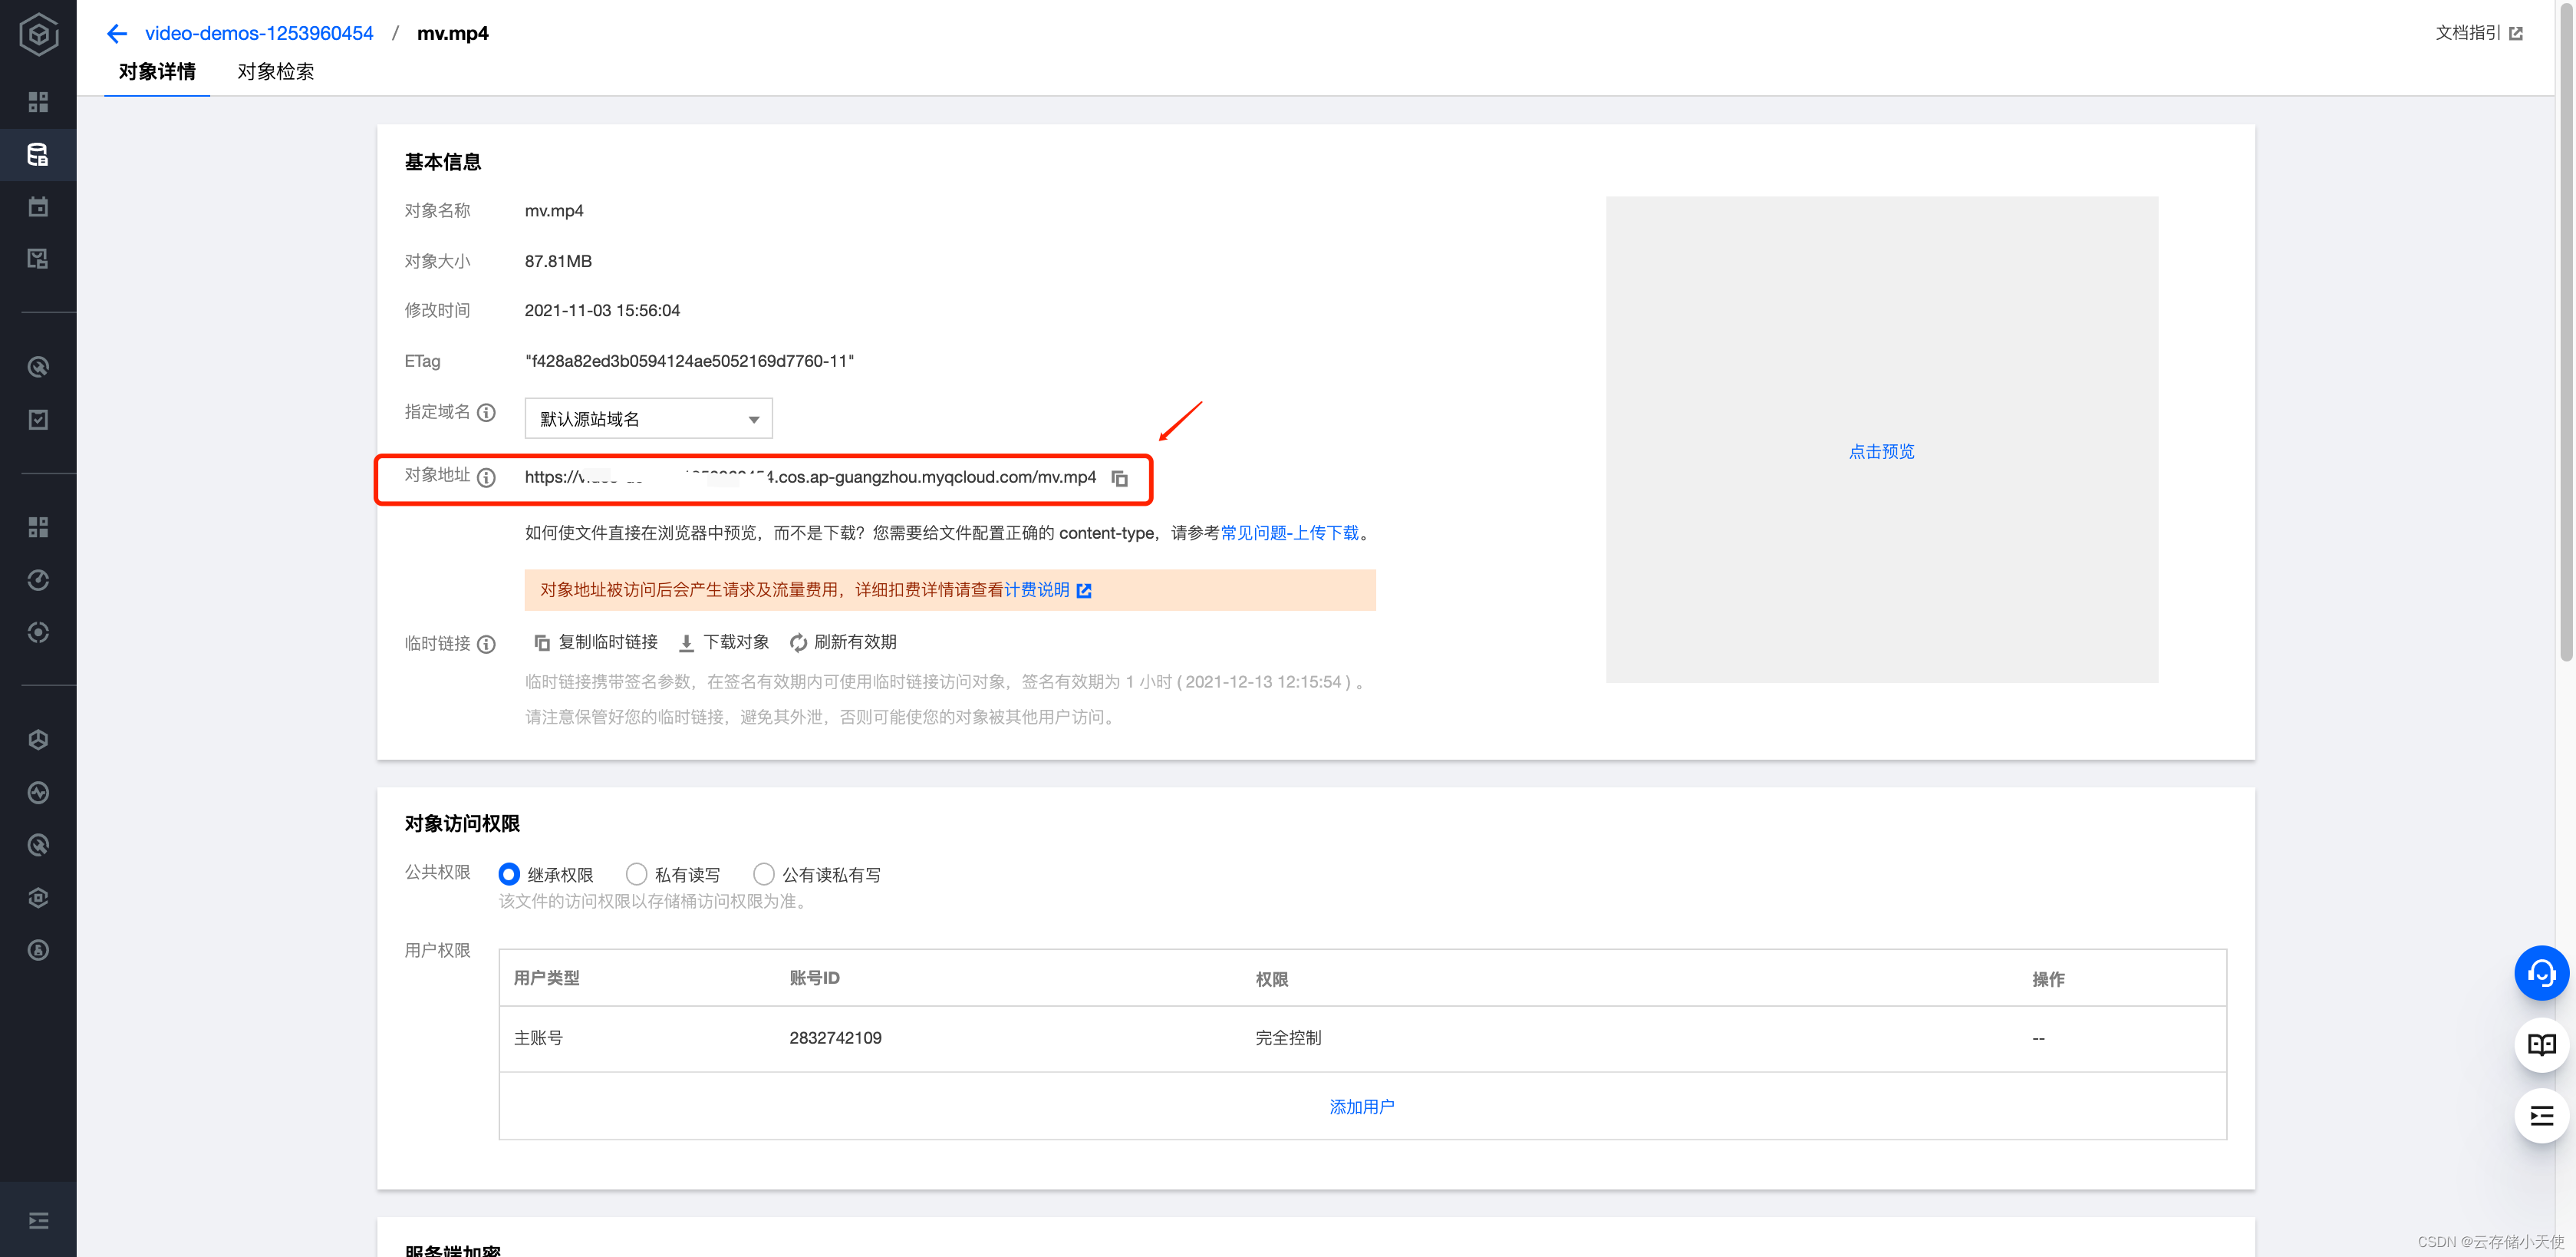Click 点击预览 to preview the video
This screenshot has width=2576, height=1257.
coord(1881,451)
